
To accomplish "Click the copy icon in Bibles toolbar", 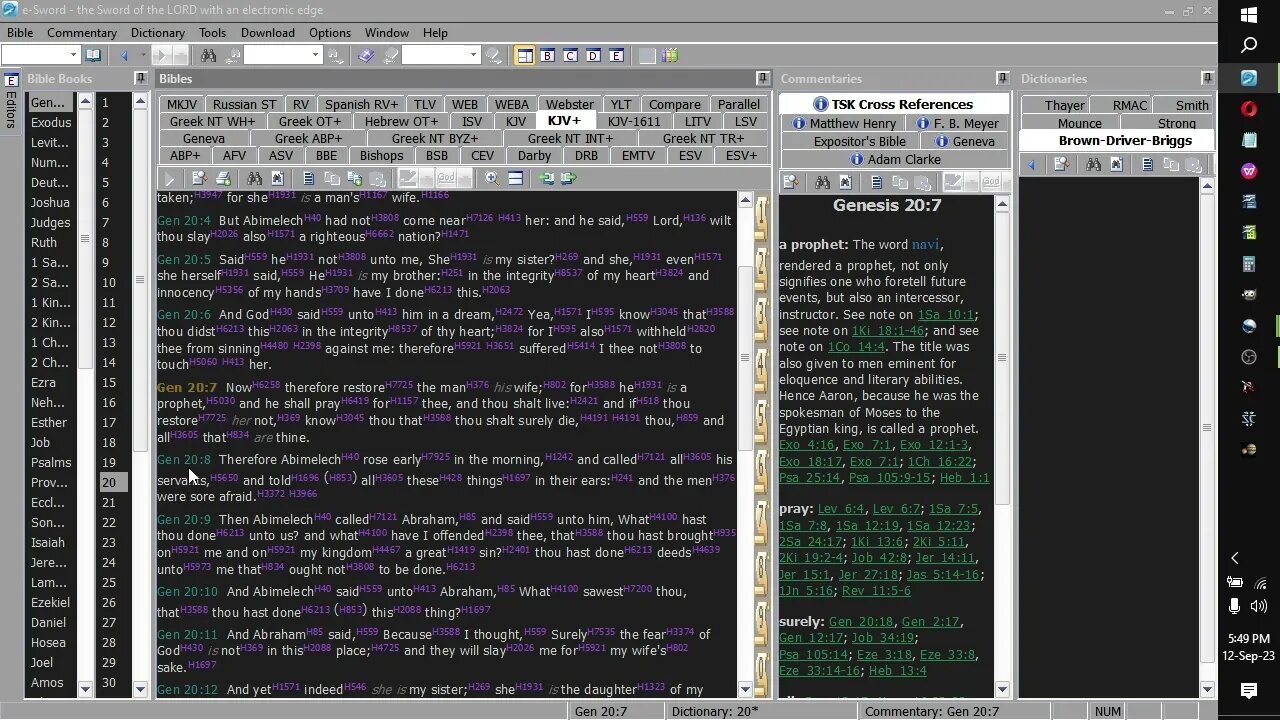I will [331, 179].
